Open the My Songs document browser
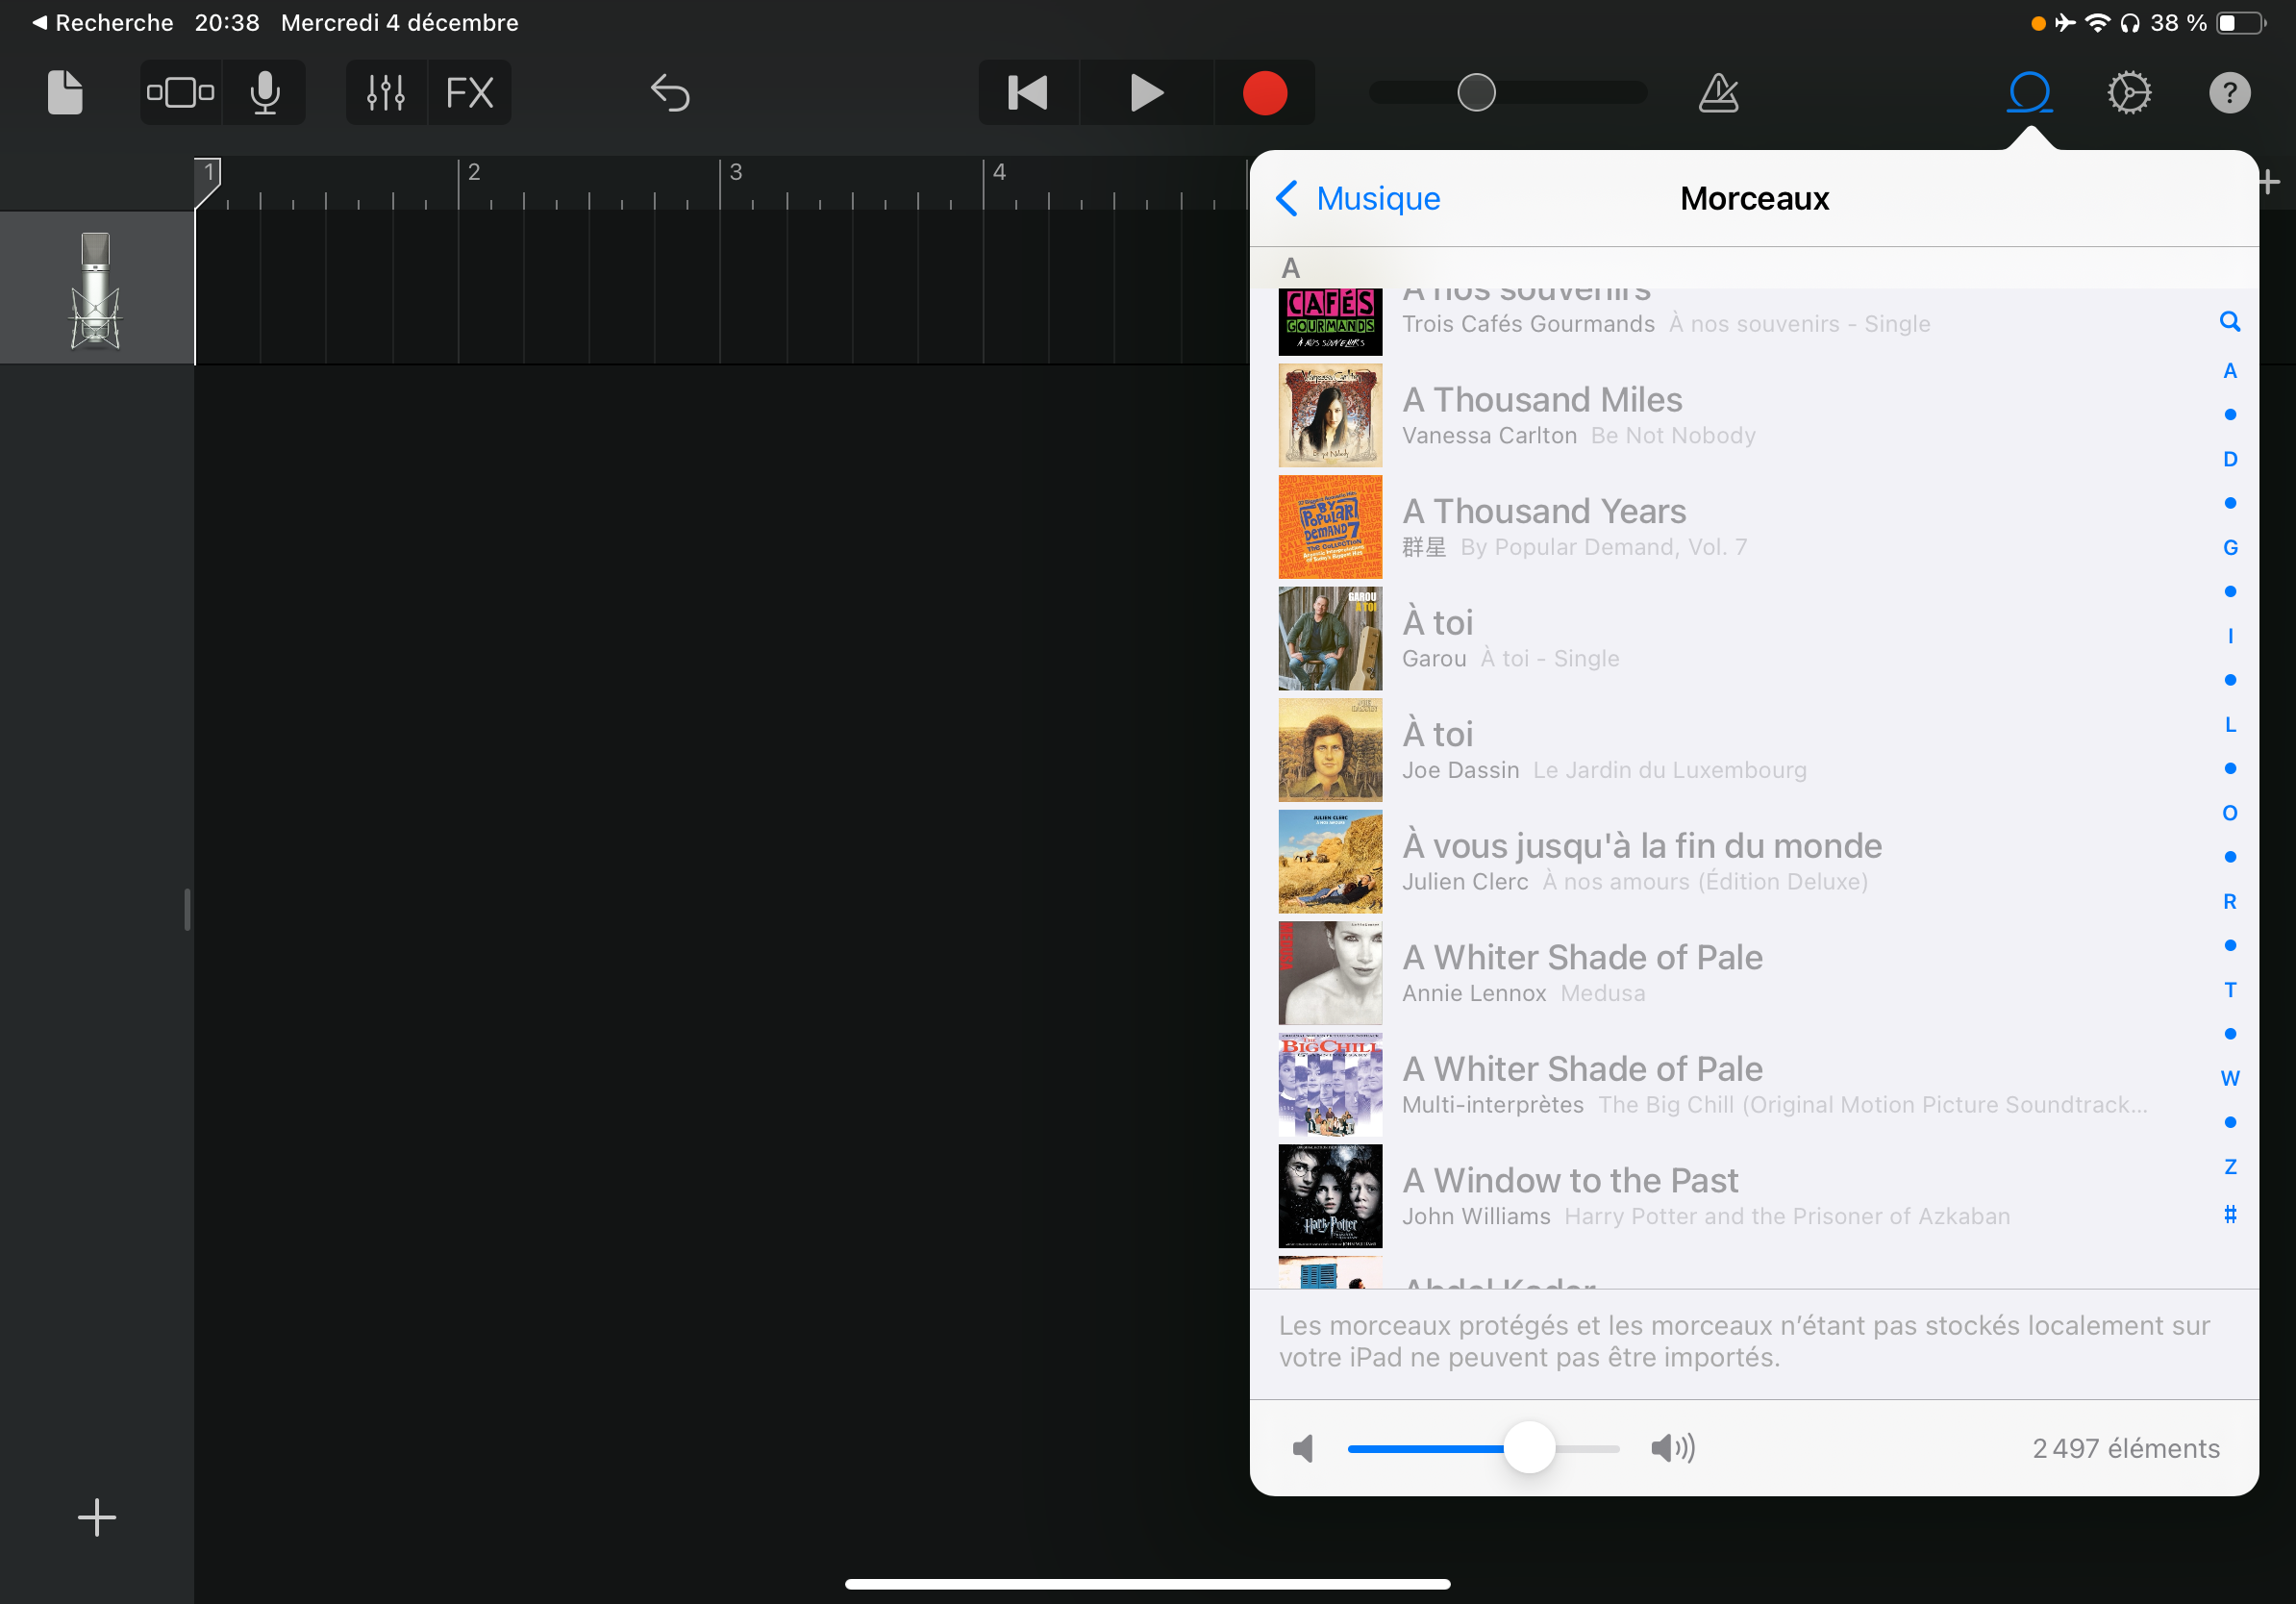This screenshot has width=2296, height=1604. click(x=65, y=93)
